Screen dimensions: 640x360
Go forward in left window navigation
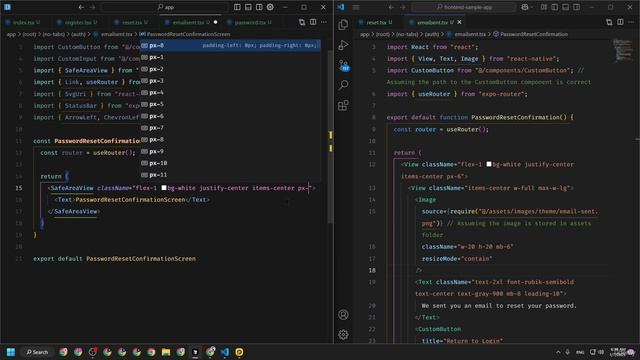click(x=92, y=7)
